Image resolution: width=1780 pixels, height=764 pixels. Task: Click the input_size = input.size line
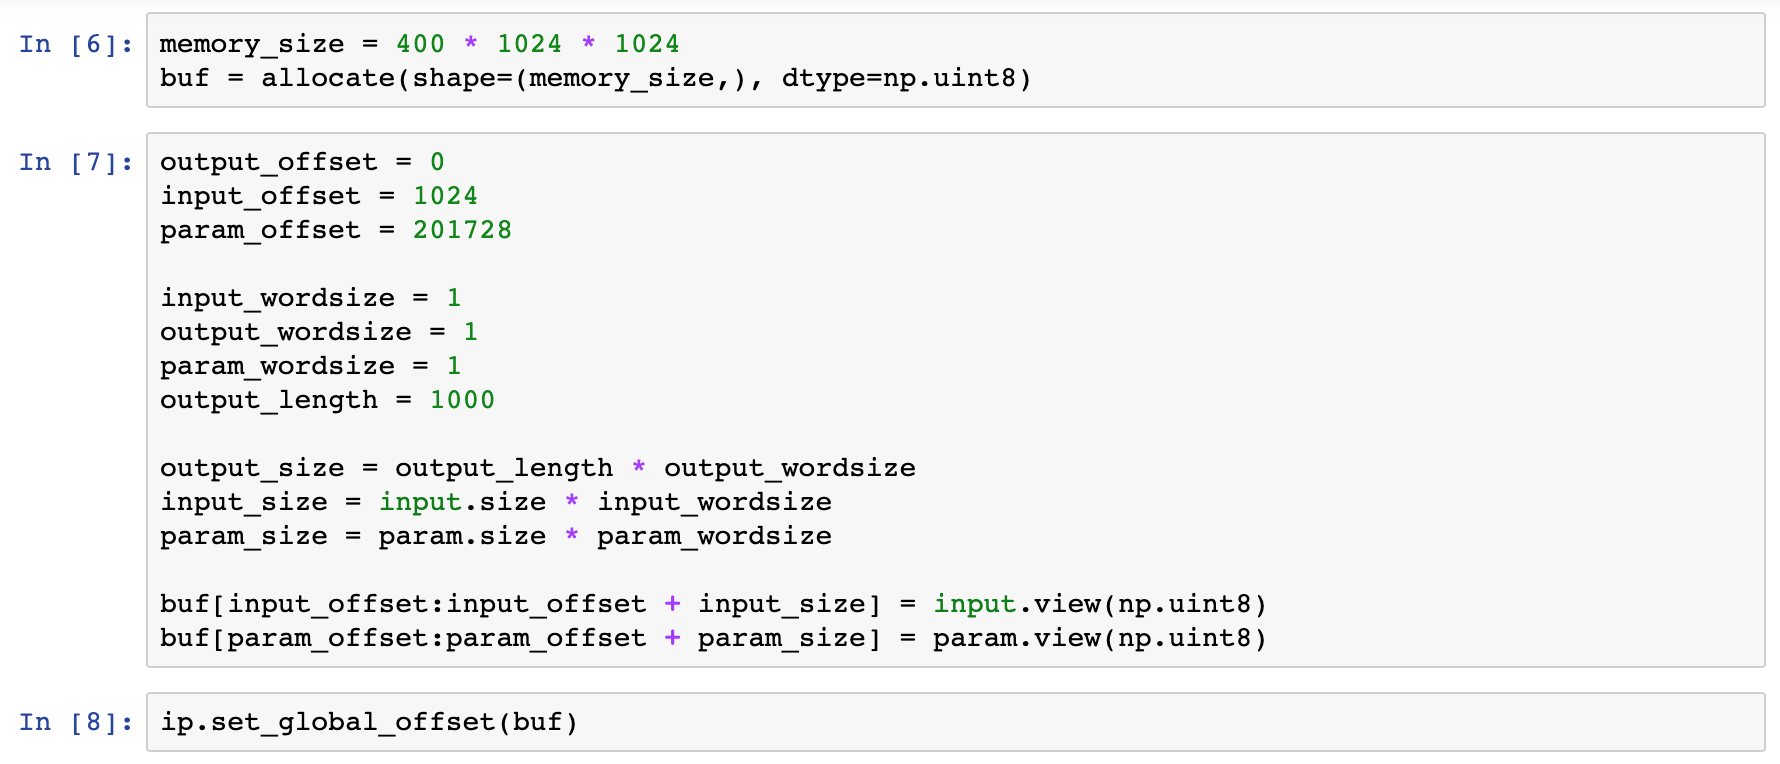[495, 502]
